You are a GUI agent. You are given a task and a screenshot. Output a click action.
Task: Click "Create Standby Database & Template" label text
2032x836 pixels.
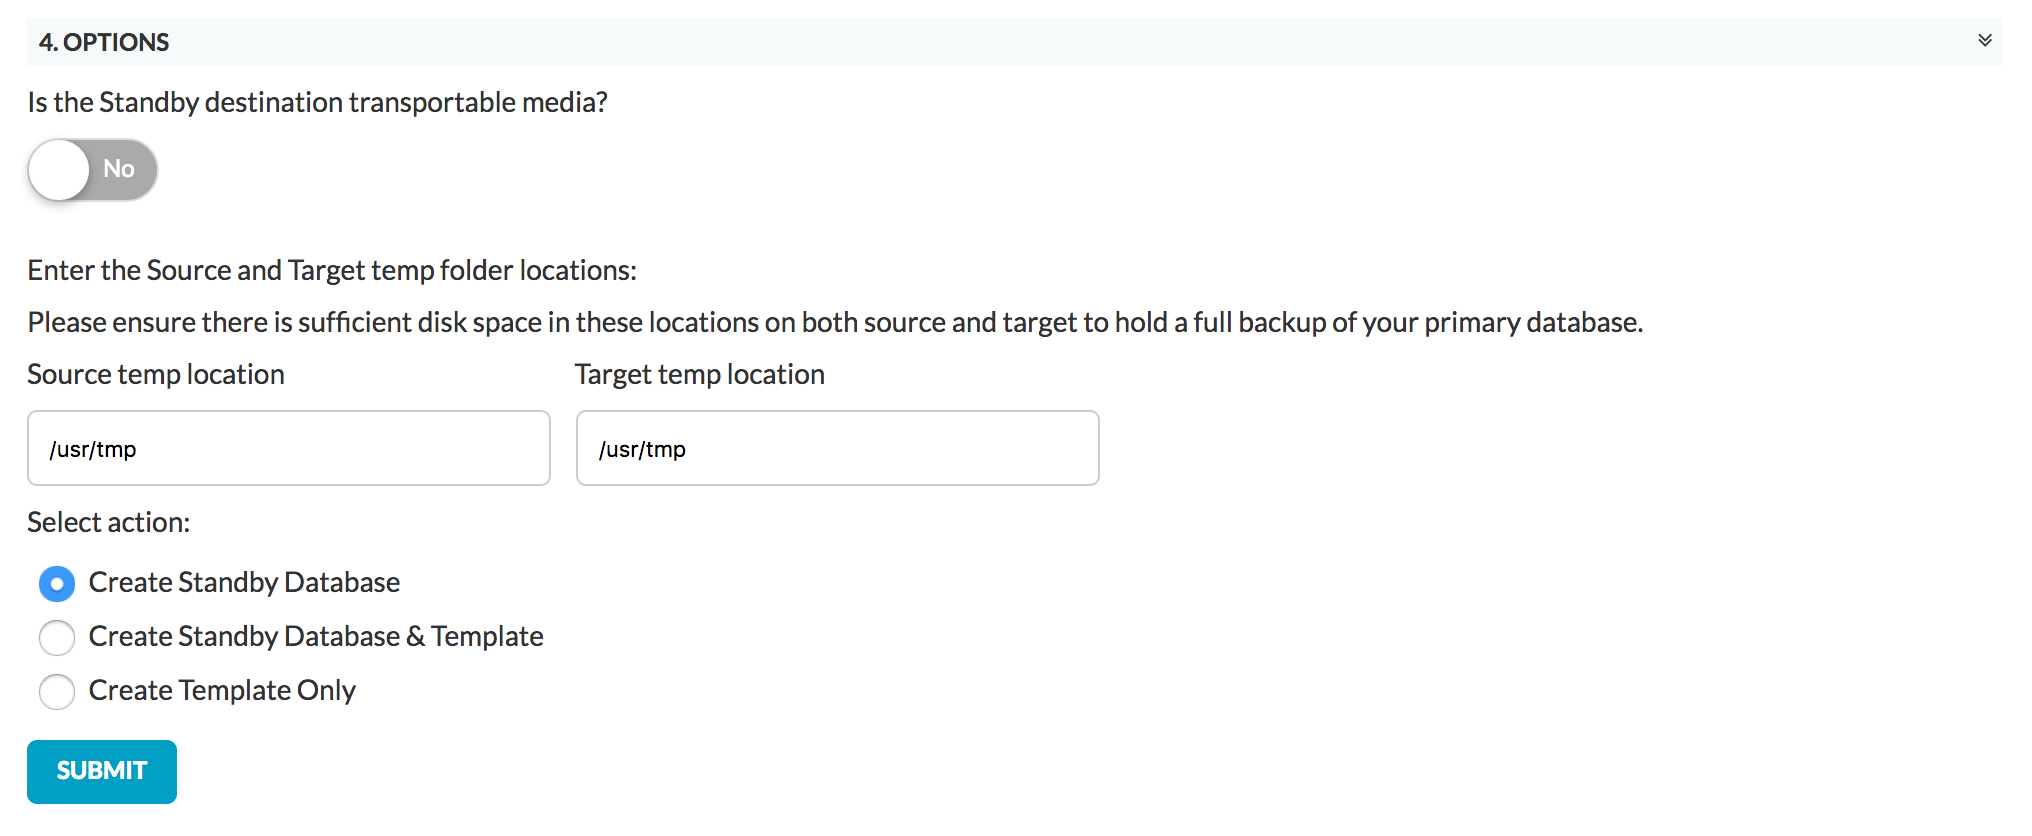point(316,636)
